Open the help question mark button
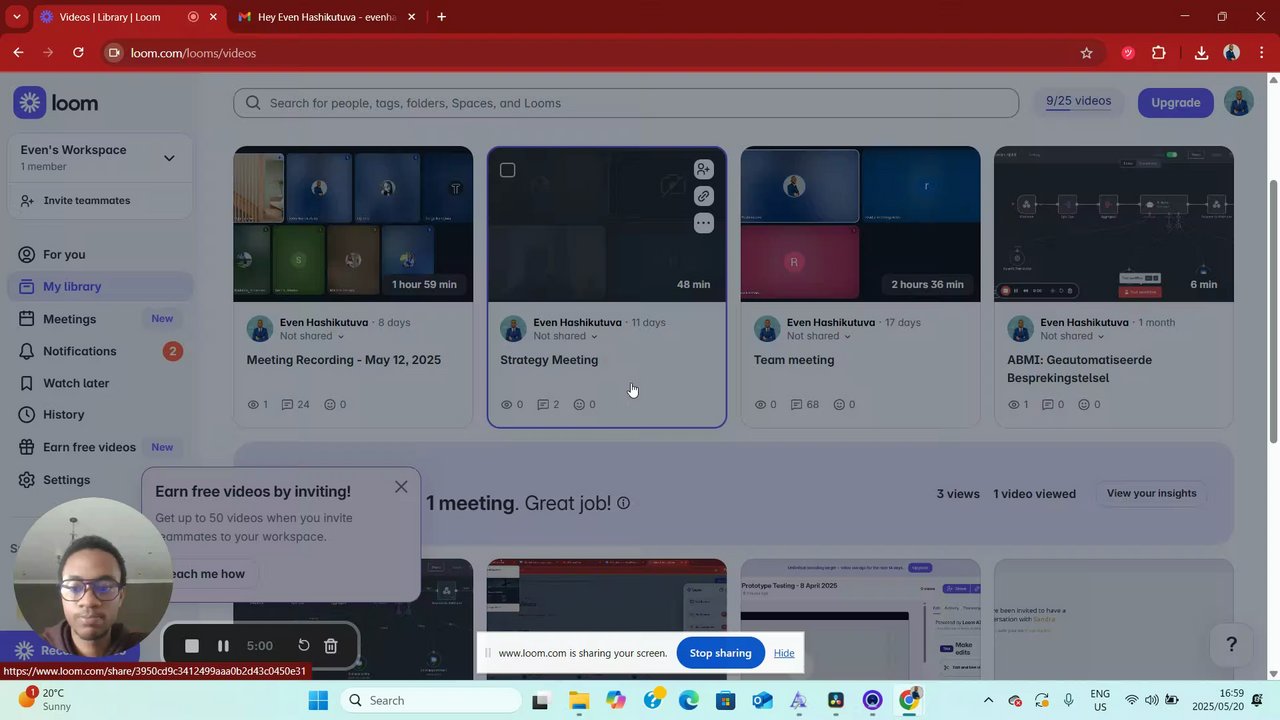 tap(1231, 645)
